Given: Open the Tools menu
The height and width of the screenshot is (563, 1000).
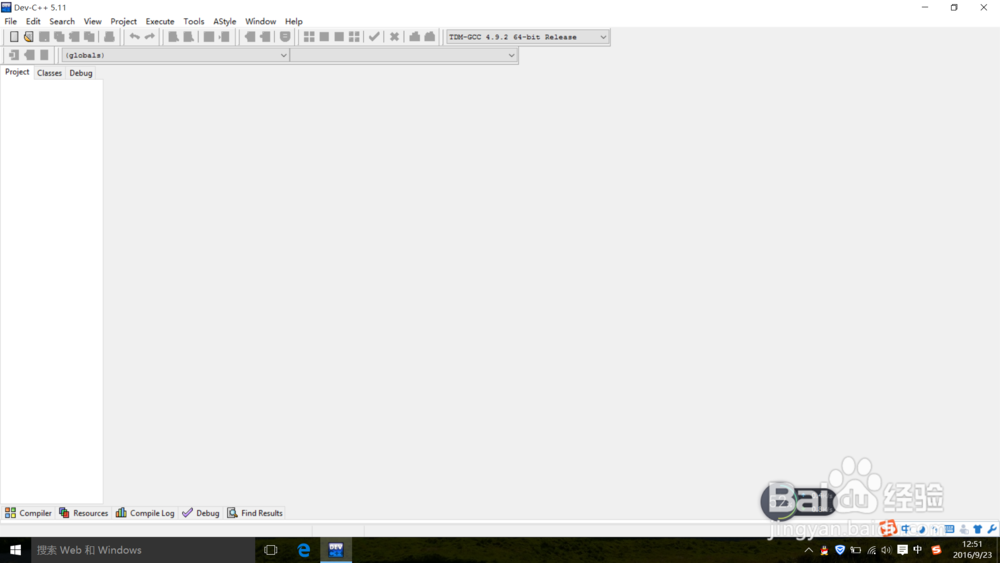Looking at the screenshot, I should (193, 21).
